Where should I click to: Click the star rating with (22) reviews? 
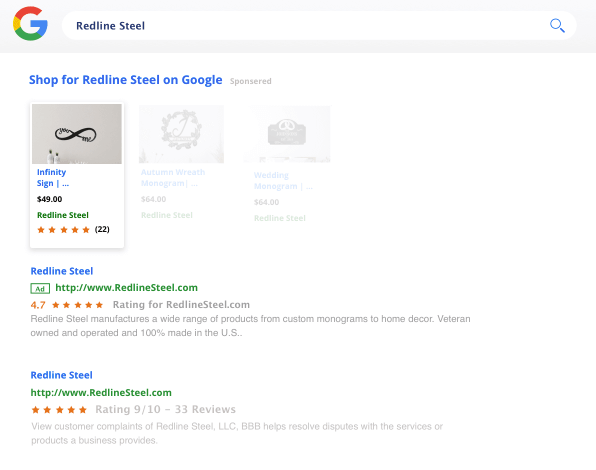[73, 229]
